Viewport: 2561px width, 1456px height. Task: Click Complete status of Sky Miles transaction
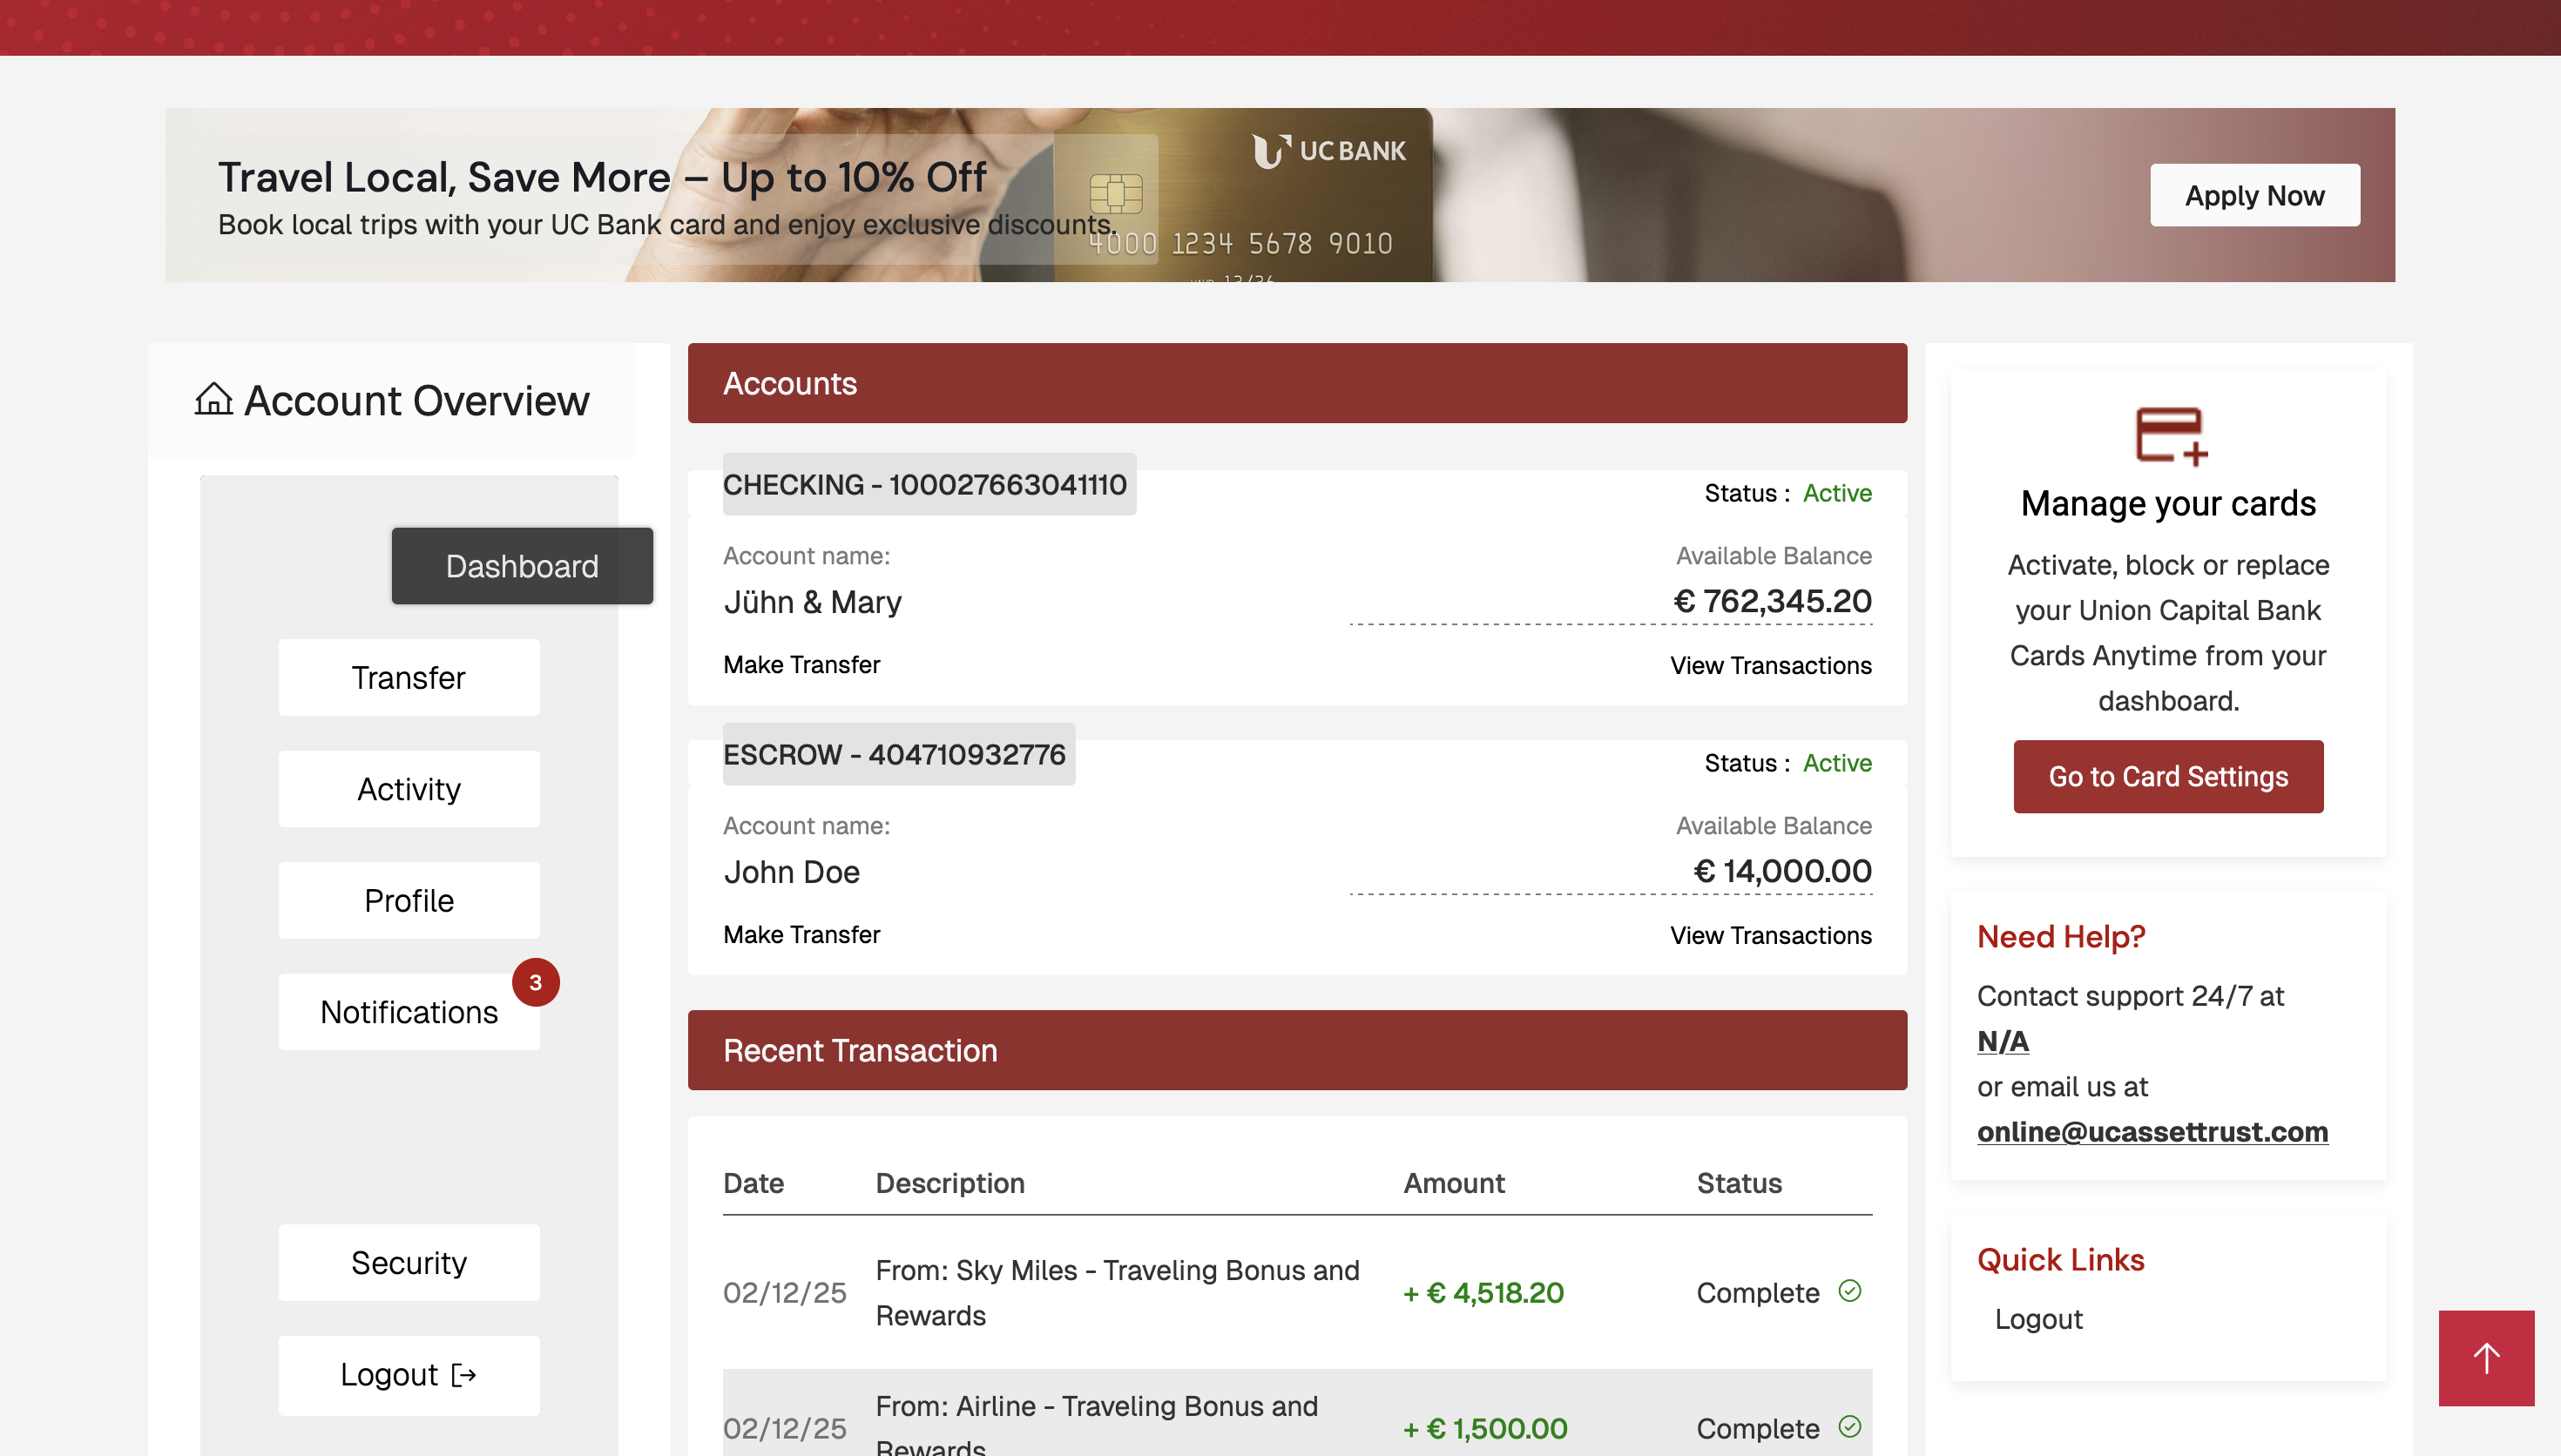pos(1757,1293)
